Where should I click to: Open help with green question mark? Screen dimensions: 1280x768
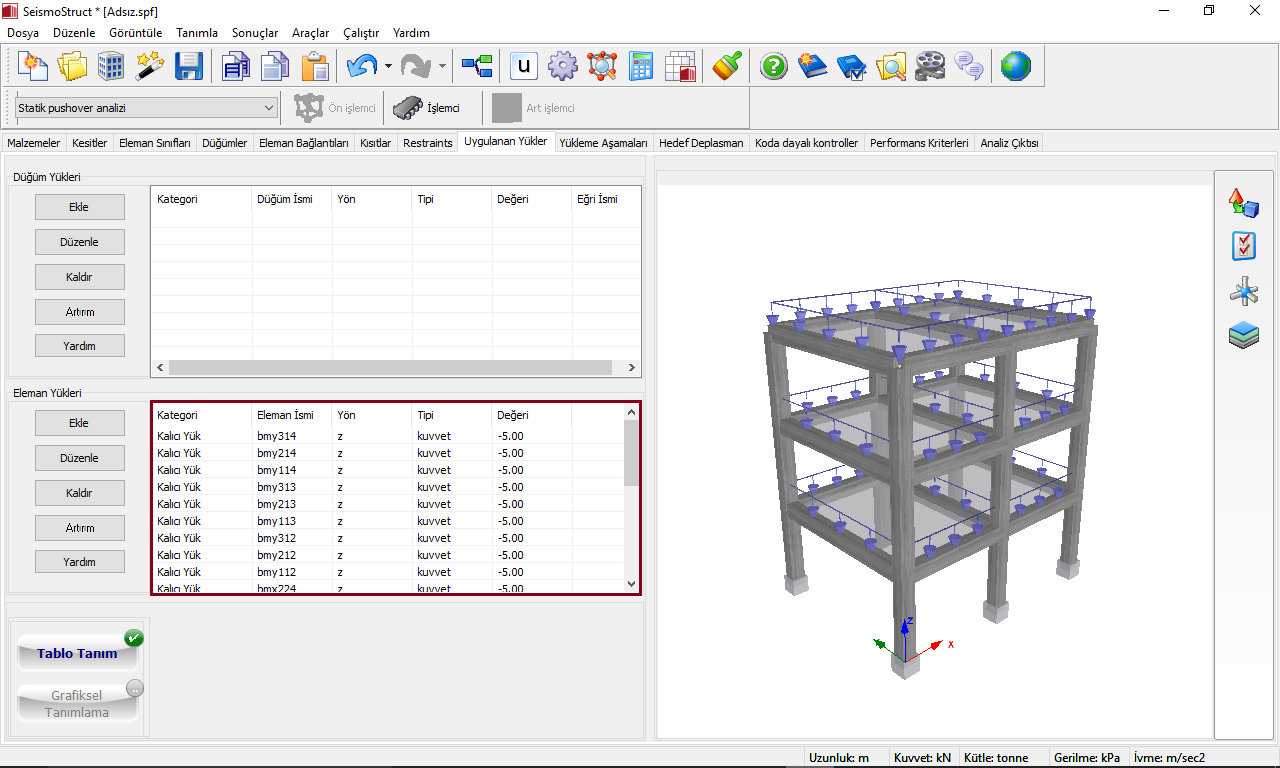(774, 67)
